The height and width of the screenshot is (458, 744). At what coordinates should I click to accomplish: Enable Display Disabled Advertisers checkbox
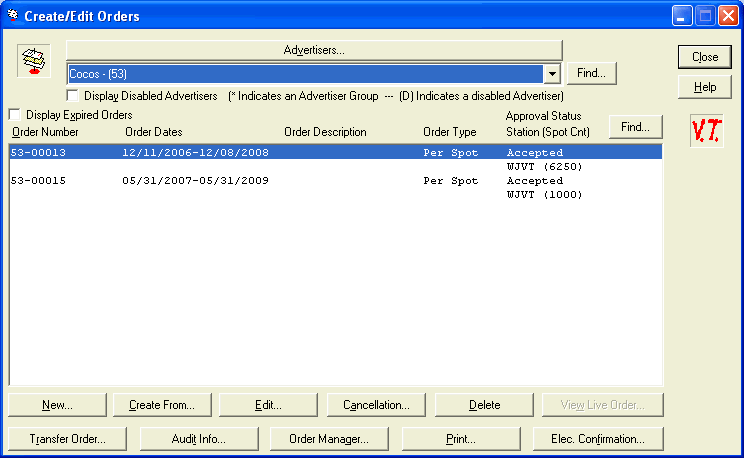coord(73,95)
